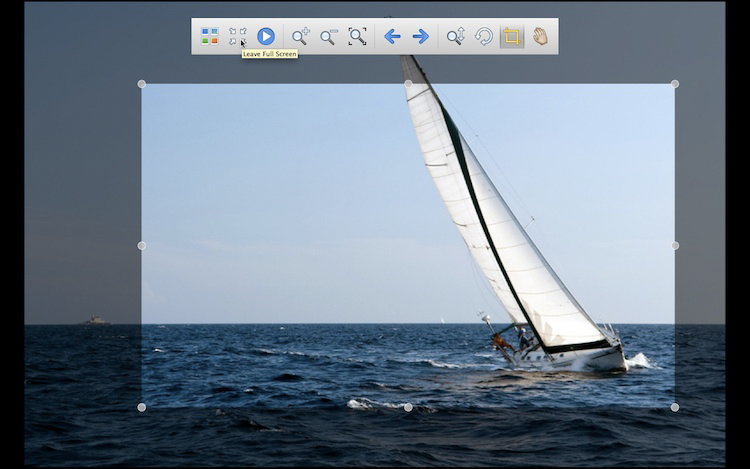The width and height of the screenshot is (750, 469).
Task: Click the right-middle crop selection handle
Action: point(675,245)
